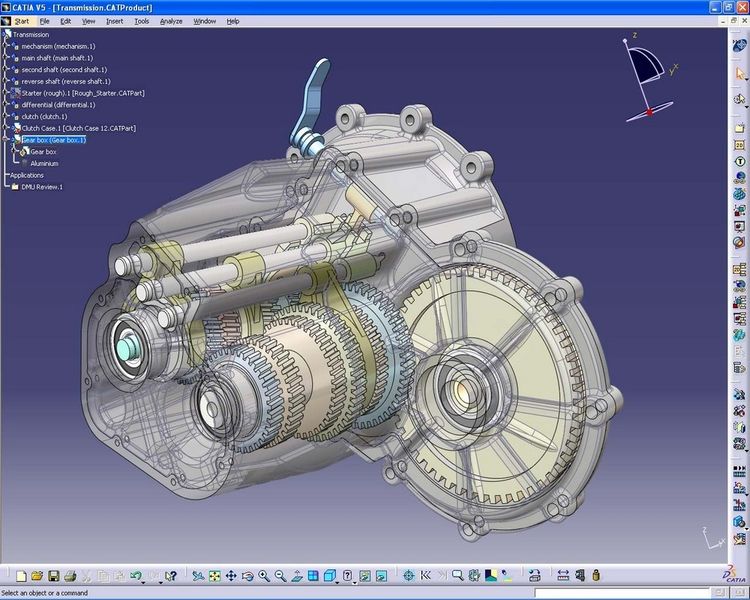Click the Zoom Out magnifier icon
Image resolution: width=750 pixels, height=600 pixels.
(x=281, y=576)
